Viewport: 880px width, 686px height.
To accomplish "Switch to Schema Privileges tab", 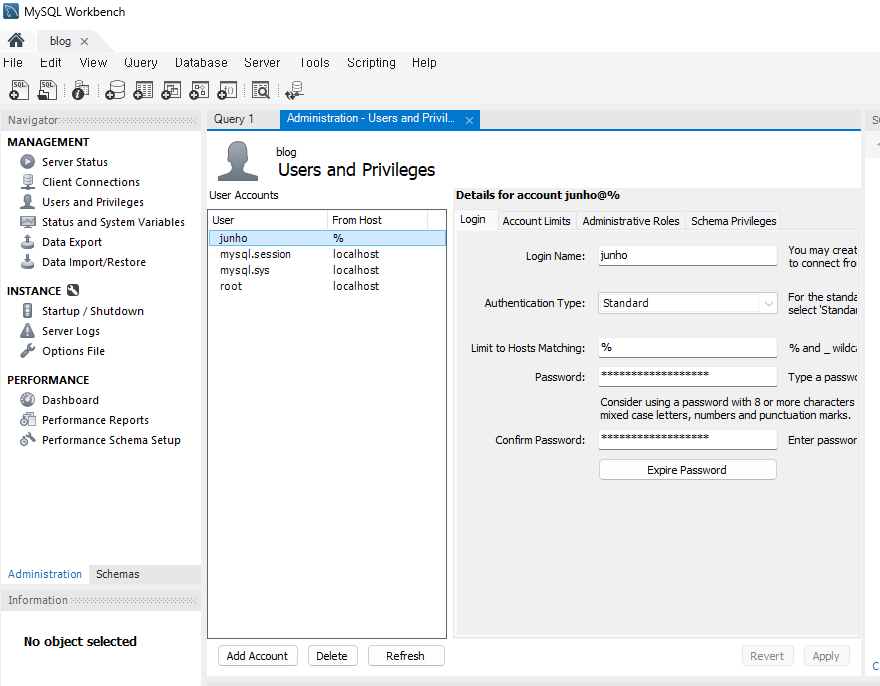I will tap(734, 221).
